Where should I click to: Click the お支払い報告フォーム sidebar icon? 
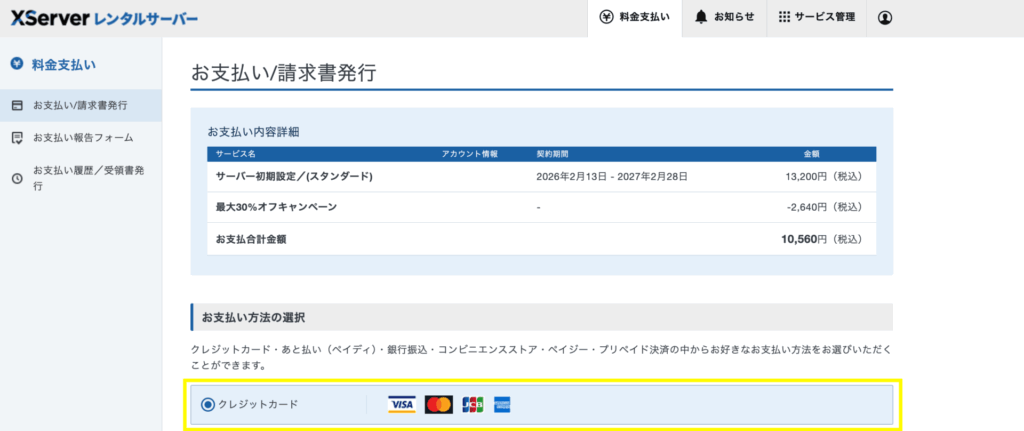pyautogui.click(x=17, y=138)
